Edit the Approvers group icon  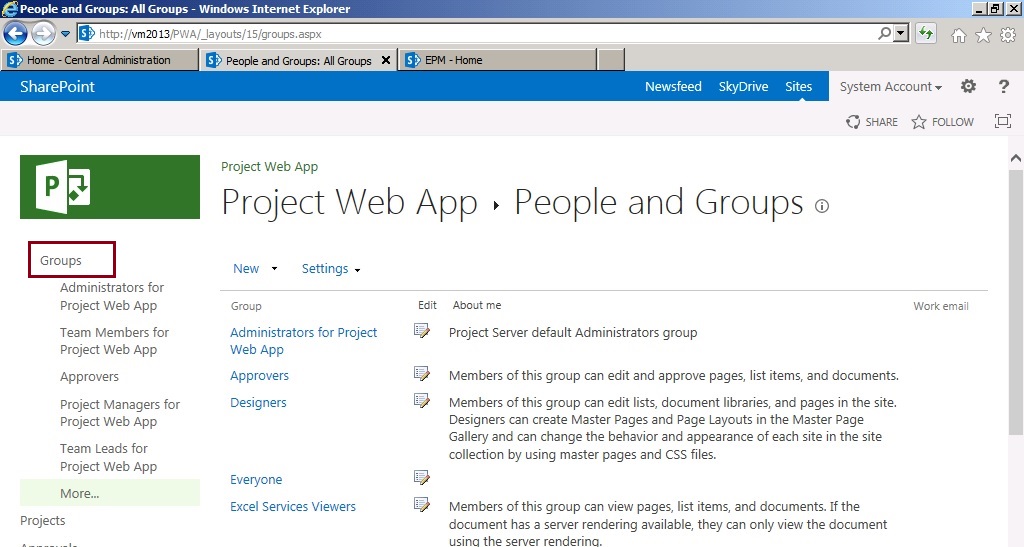click(x=422, y=374)
